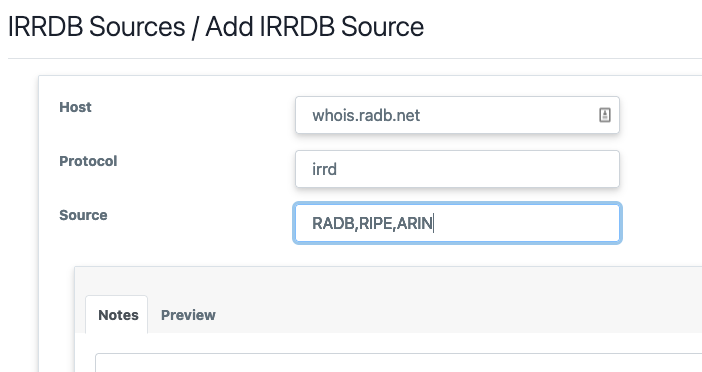Click the Host field label
Image resolution: width=702 pixels, height=372 pixels.
(x=75, y=107)
